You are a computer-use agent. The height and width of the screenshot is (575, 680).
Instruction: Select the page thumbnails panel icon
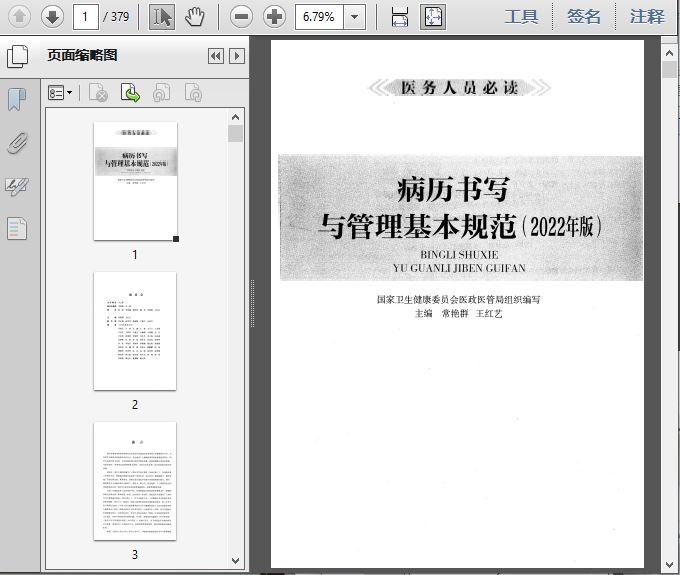click(18, 56)
